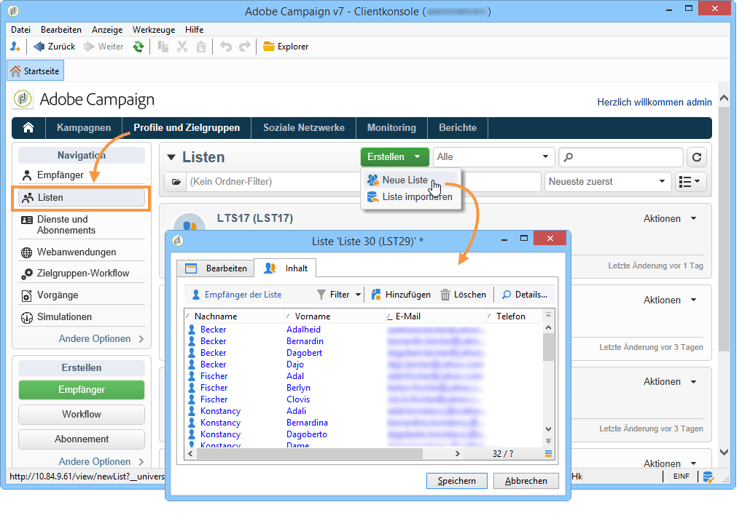Select the Becker Adalheid row
The height and width of the screenshot is (526, 750).
tap(364, 329)
